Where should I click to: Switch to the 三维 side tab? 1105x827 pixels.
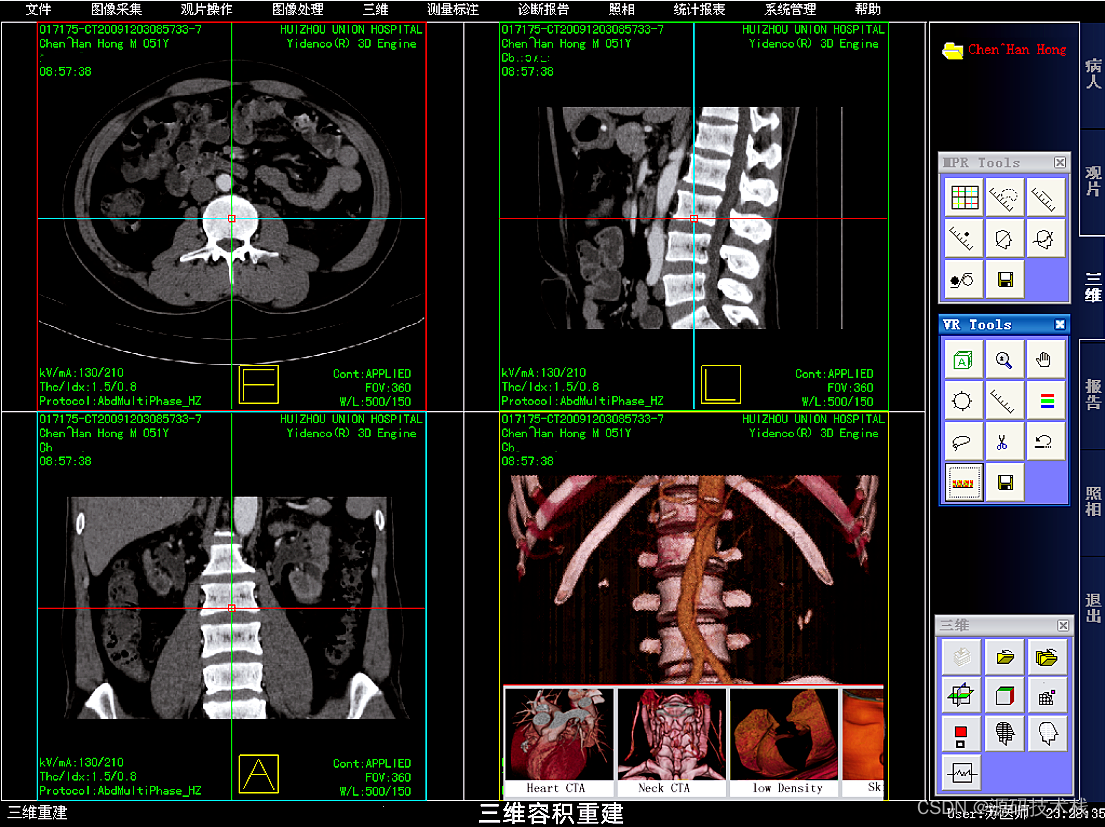pyautogui.click(x=1092, y=287)
